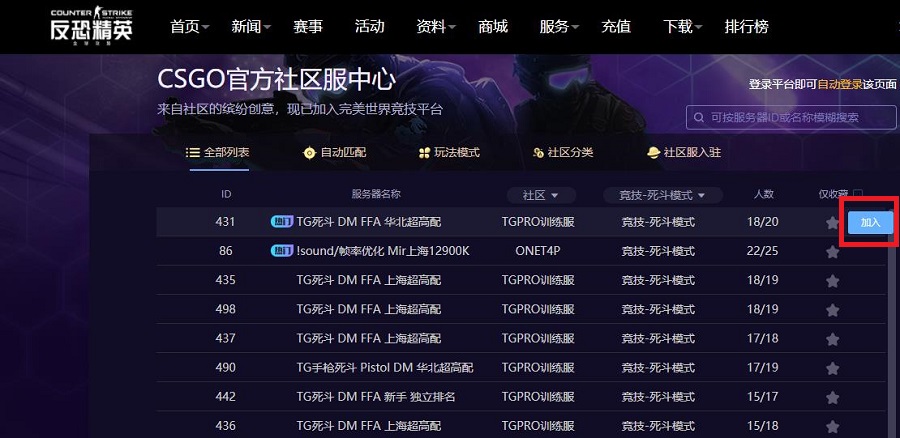Click the 全部列表 list icon
The image size is (900, 438).
tap(193, 153)
